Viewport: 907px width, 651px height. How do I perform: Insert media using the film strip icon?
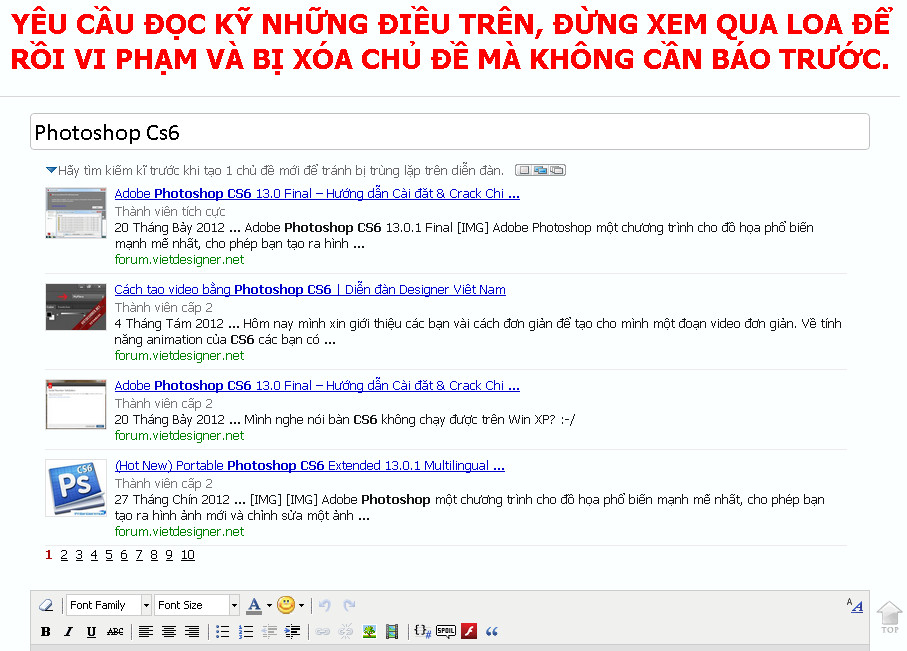[392, 631]
